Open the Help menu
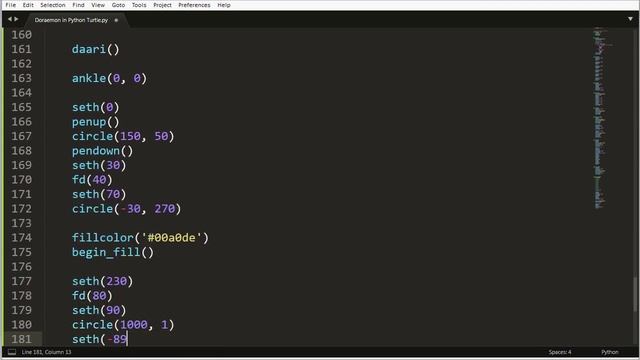This screenshot has height=360, width=640. (x=224, y=5)
